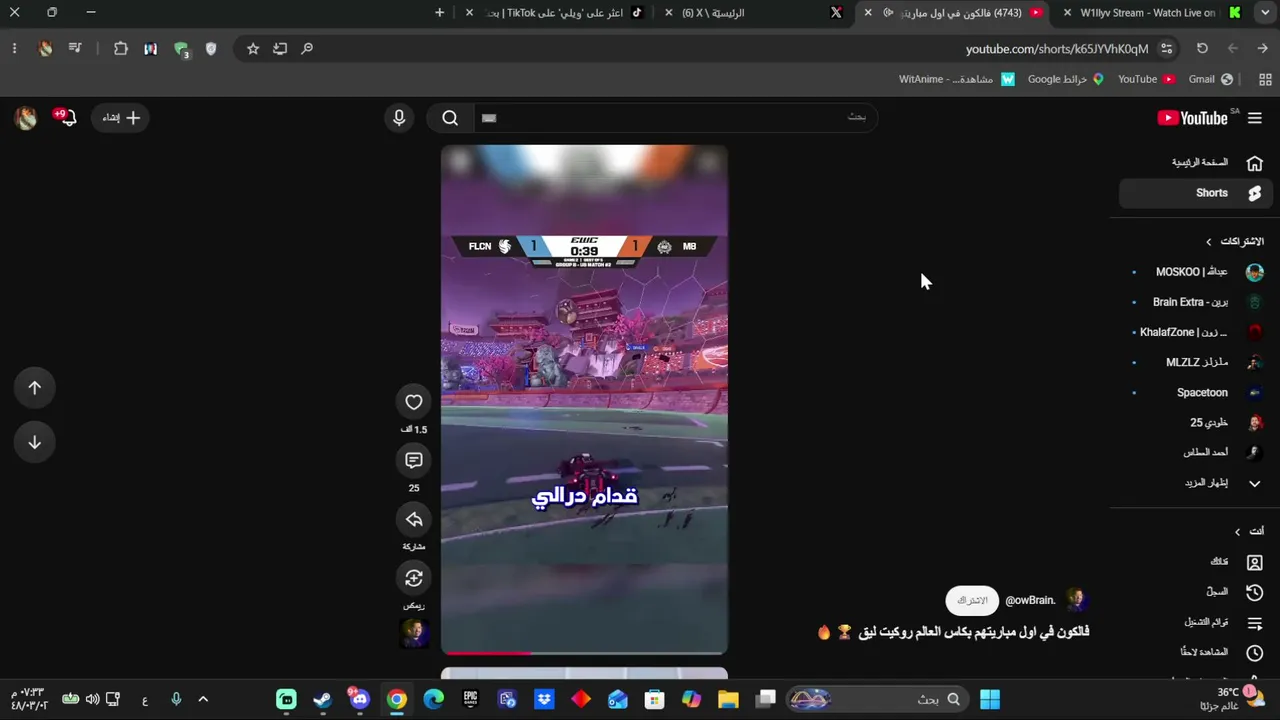Like the Short with the heart button
The height and width of the screenshot is (720, 1280).
click(x=414, y=402)
